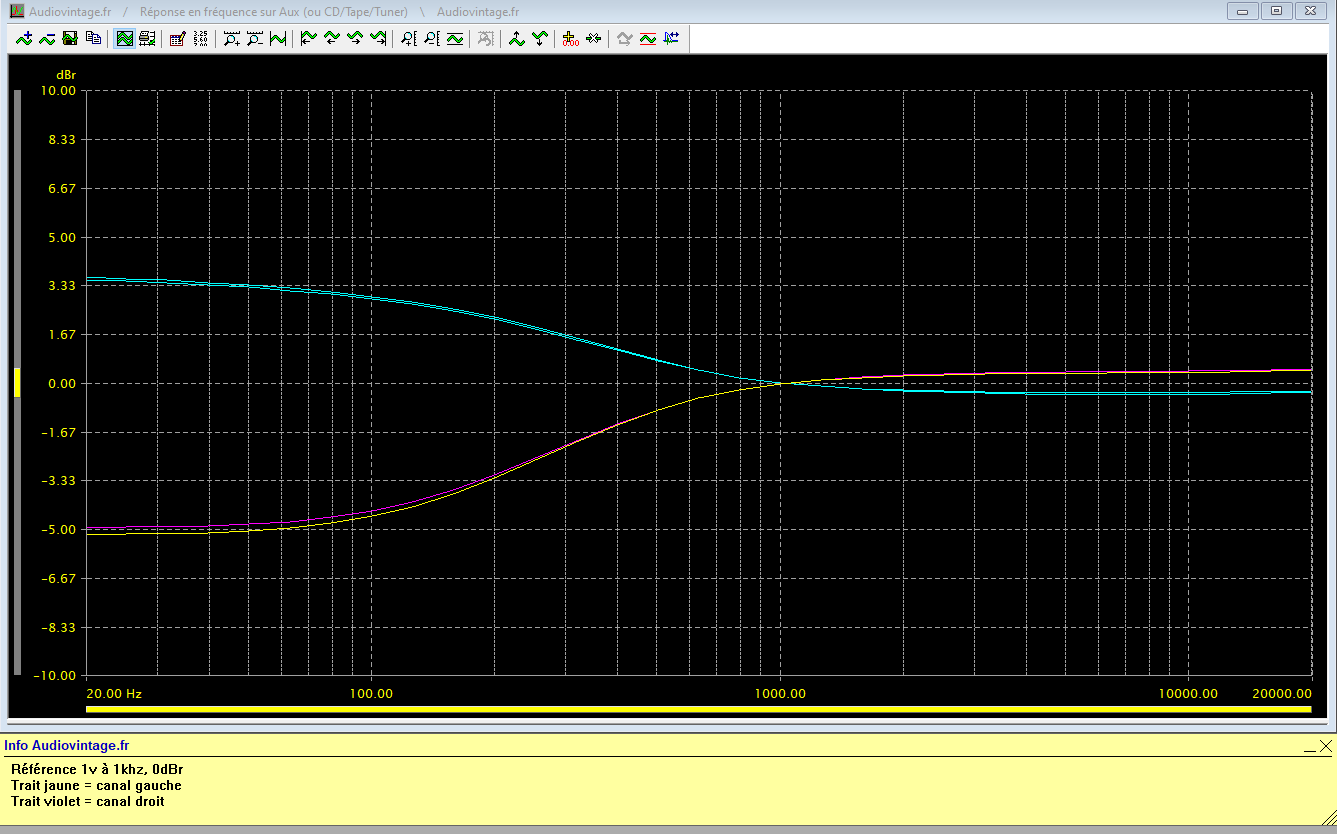This screenshot has height=834, width=1337.
Task: Click the step cursor right on curve icon
Action: pyautogui.click(x=355, y=39)
